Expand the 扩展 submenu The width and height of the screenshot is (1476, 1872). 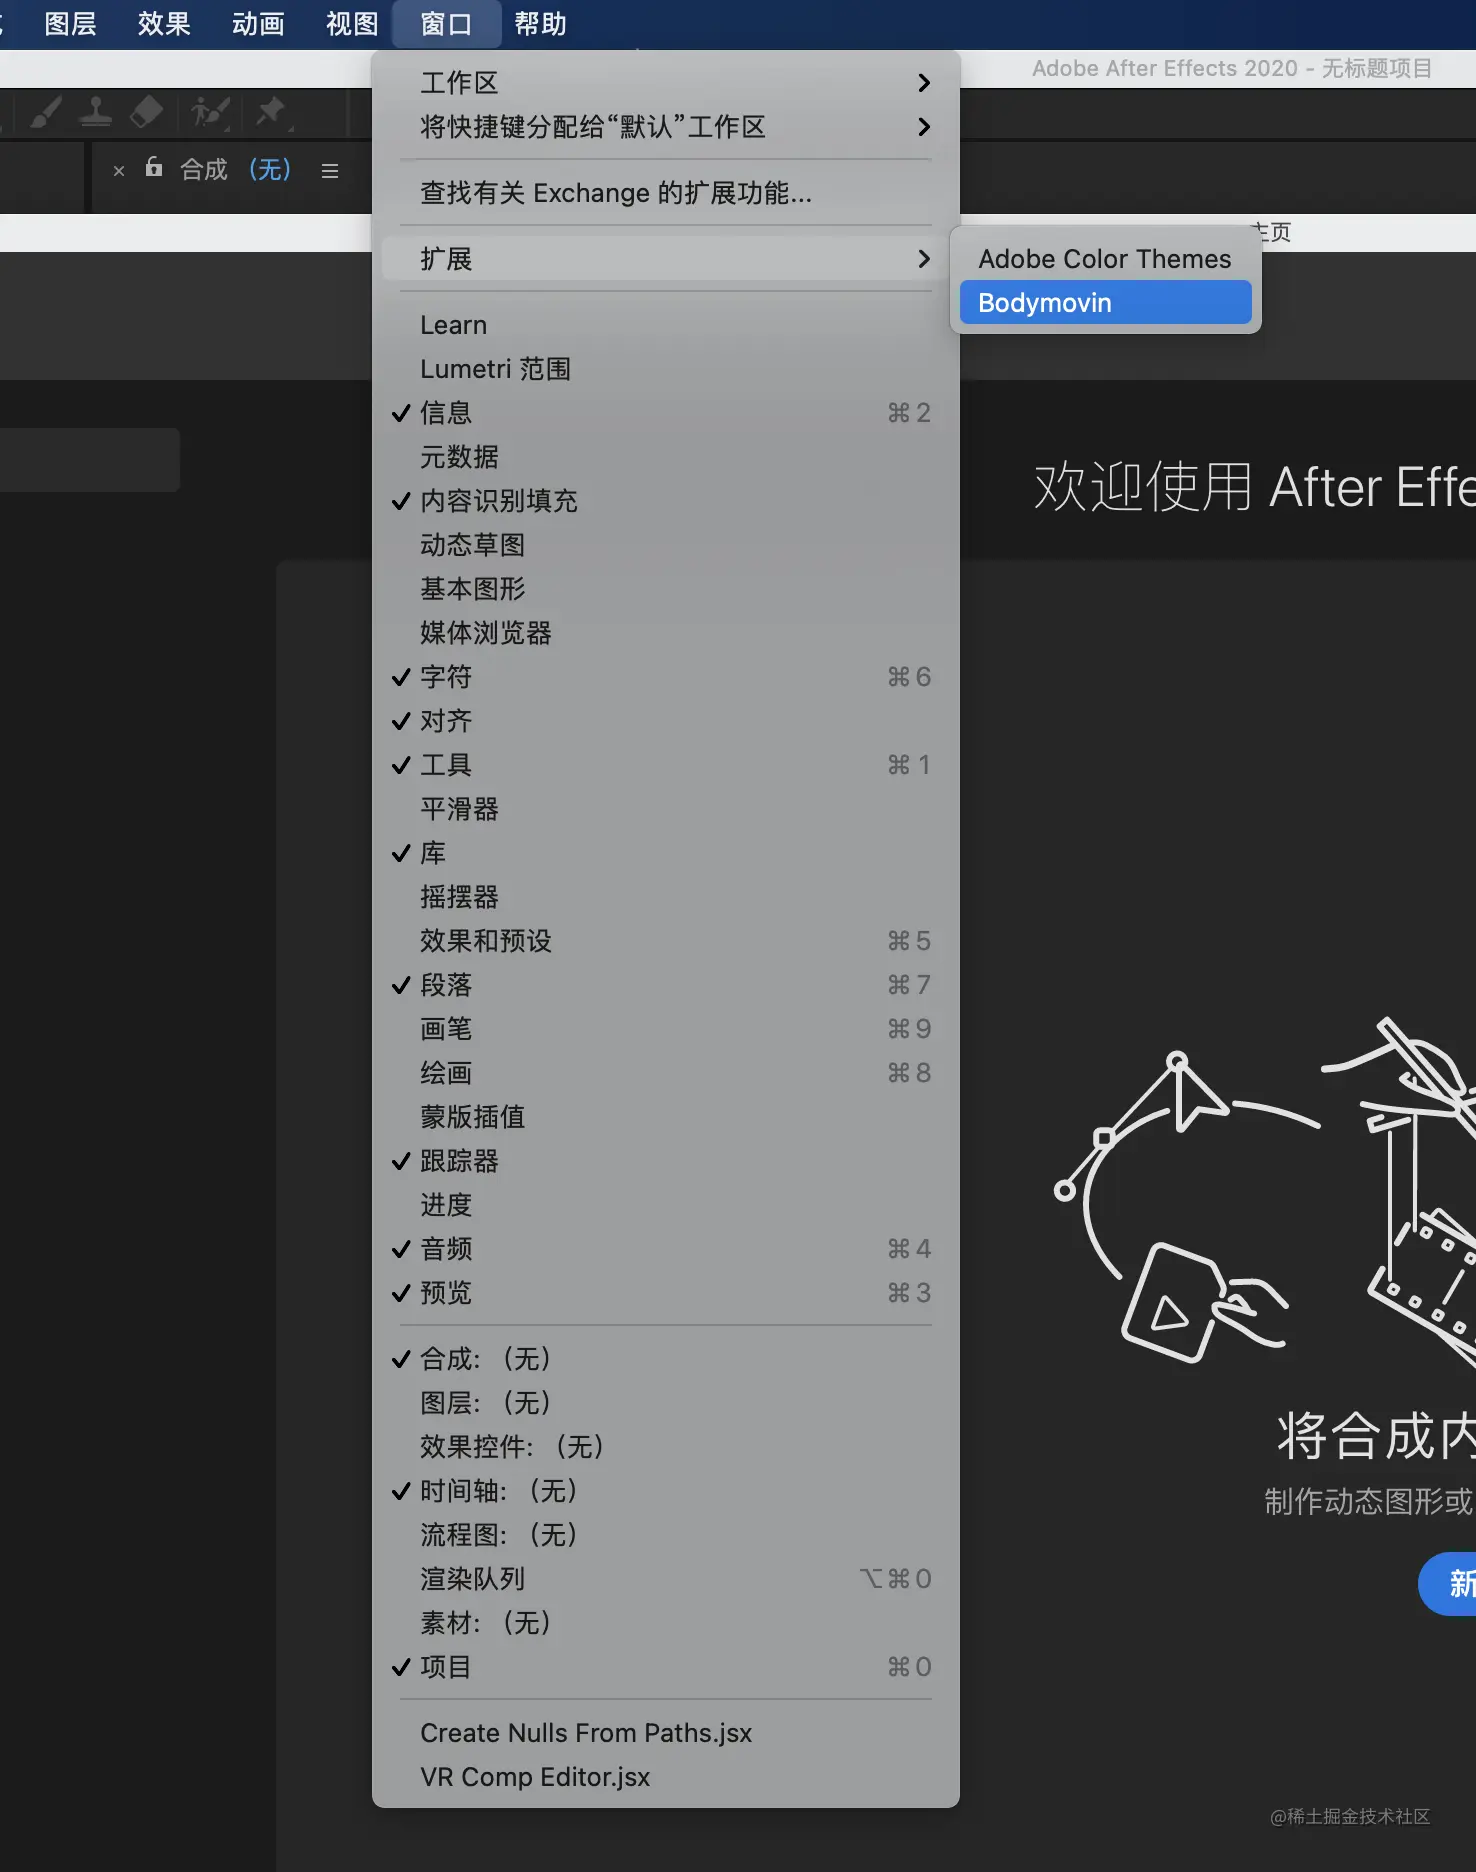coord(665,259)
